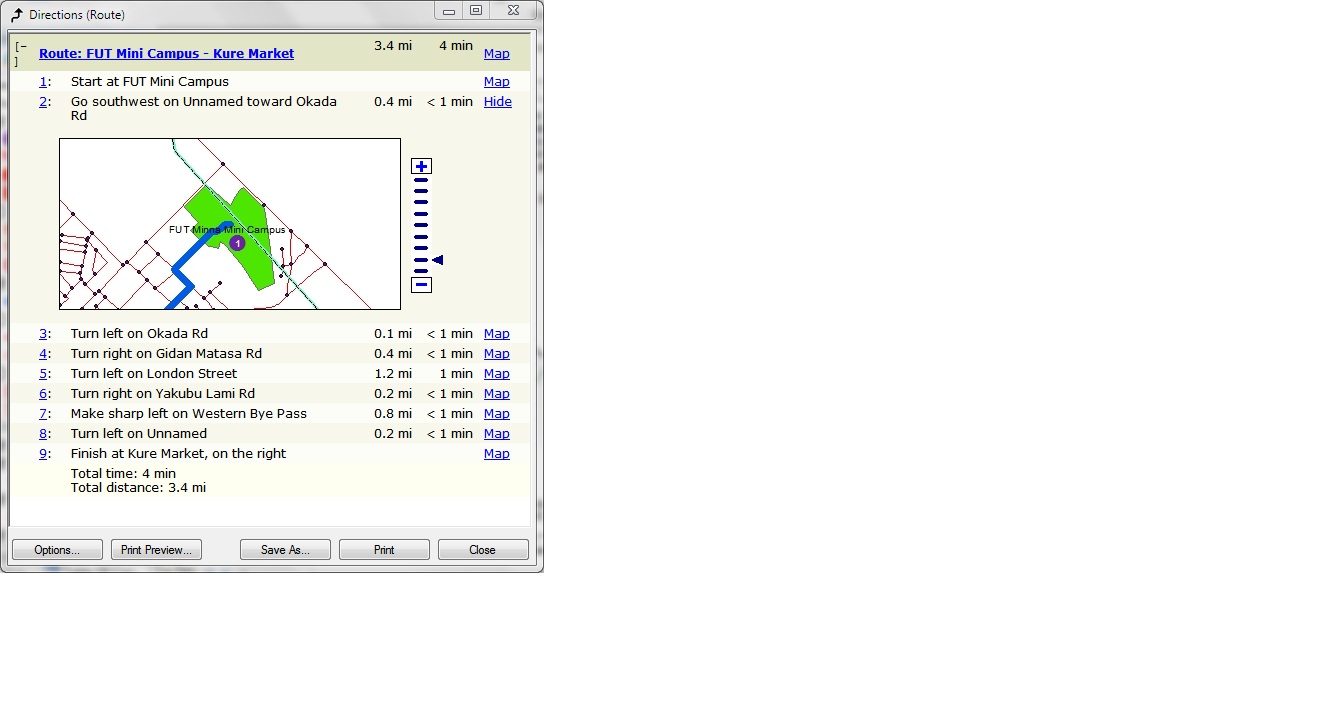Click the Save As button
This screenshot has width=1336, height=720.
click(x=285, y=550)
